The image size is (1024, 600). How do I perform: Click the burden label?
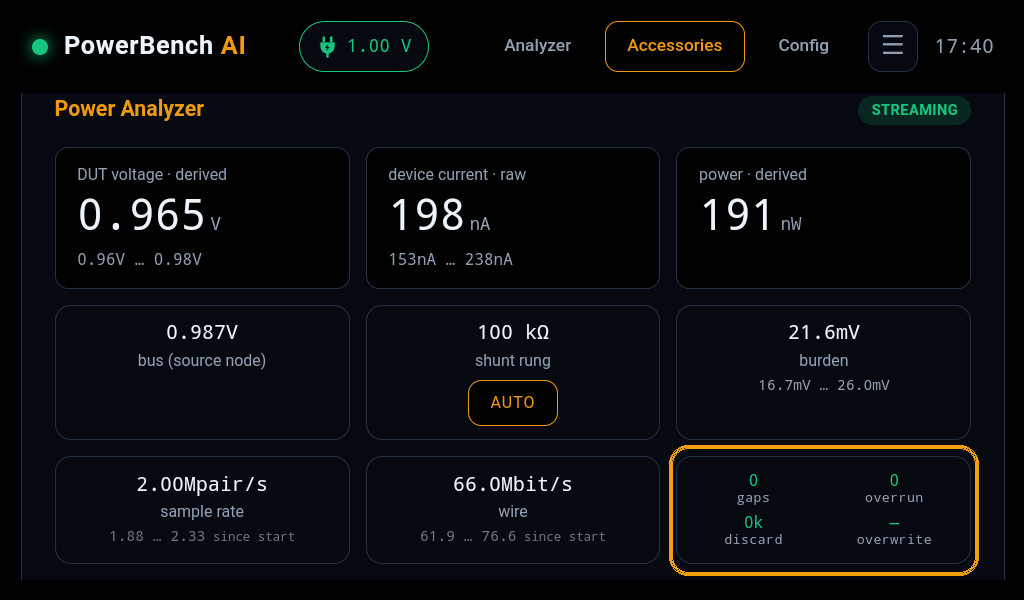point(824,360)
